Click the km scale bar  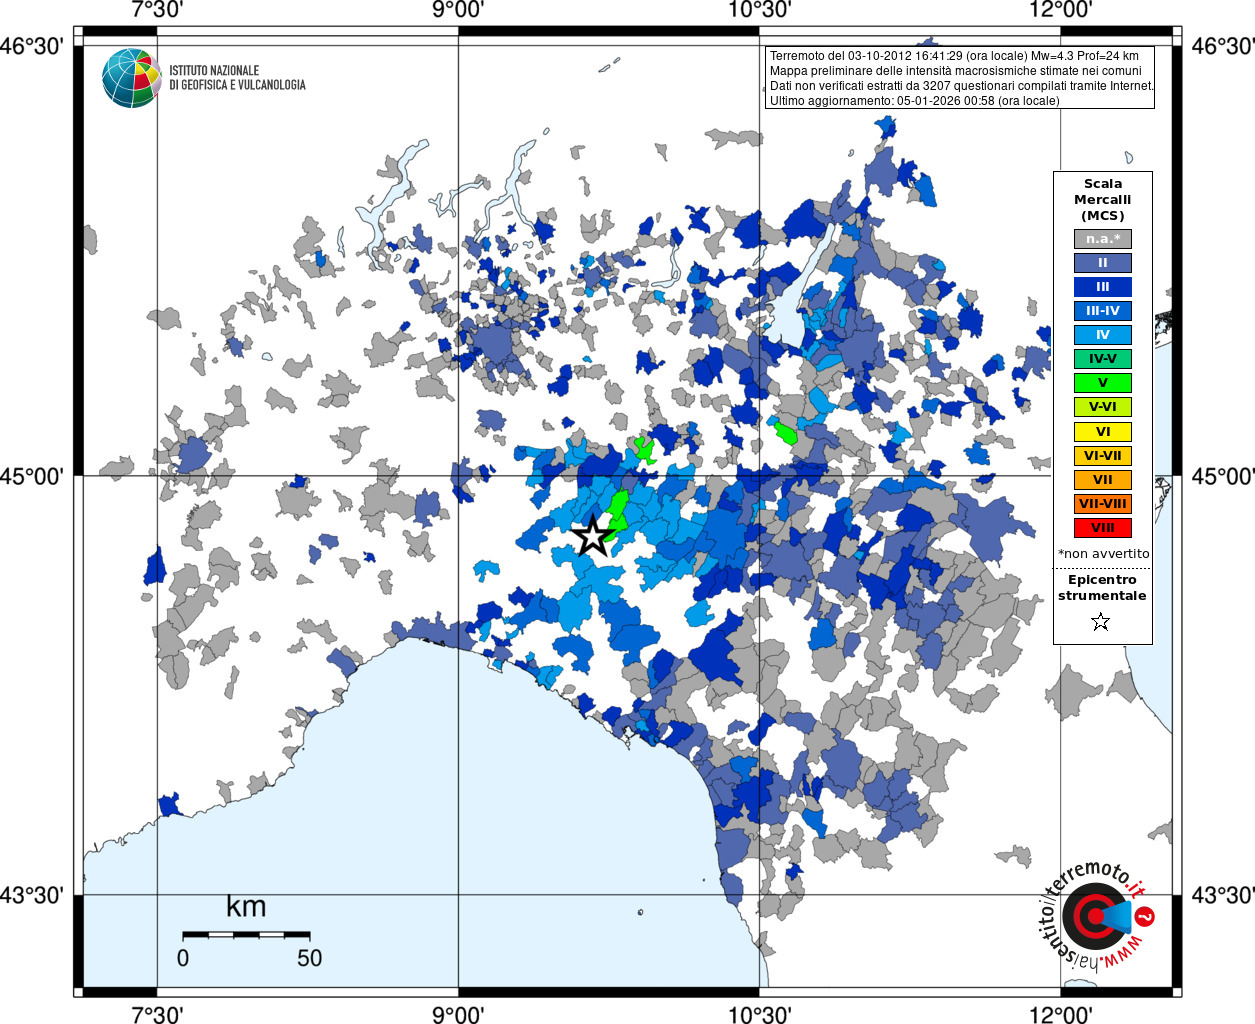[x=246, y=935]
